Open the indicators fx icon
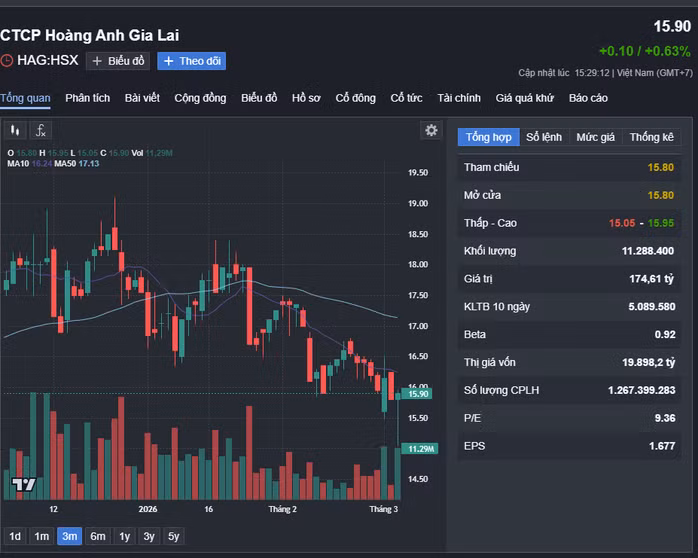Viewport: 698px width, 558px height. 41,130
